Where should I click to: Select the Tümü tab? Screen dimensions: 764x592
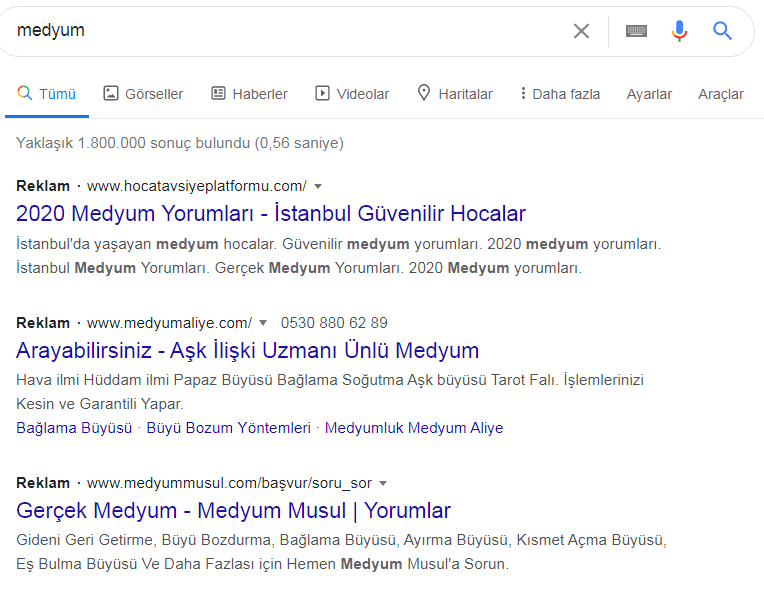[47, 94]
